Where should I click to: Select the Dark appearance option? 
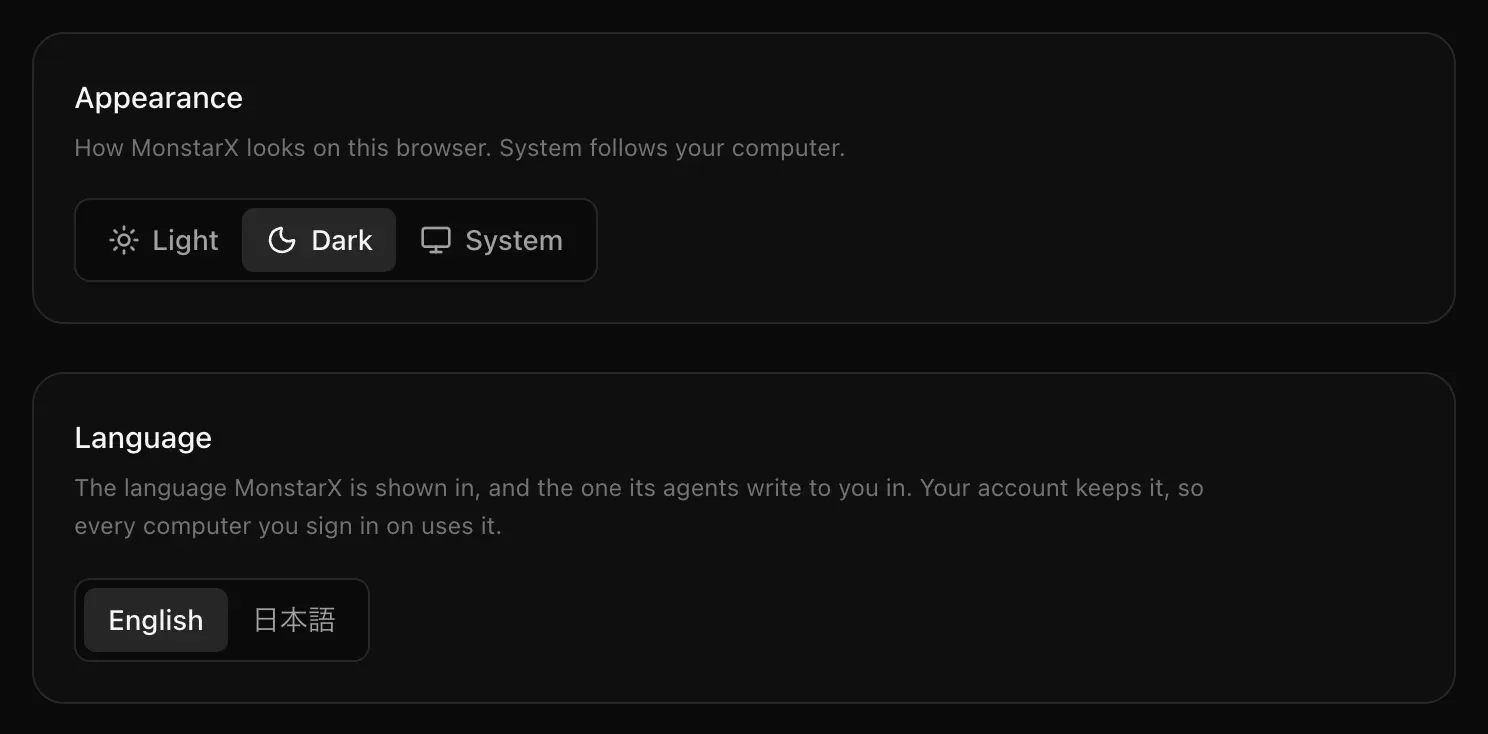pyautogui.click(x=319, y=240)
